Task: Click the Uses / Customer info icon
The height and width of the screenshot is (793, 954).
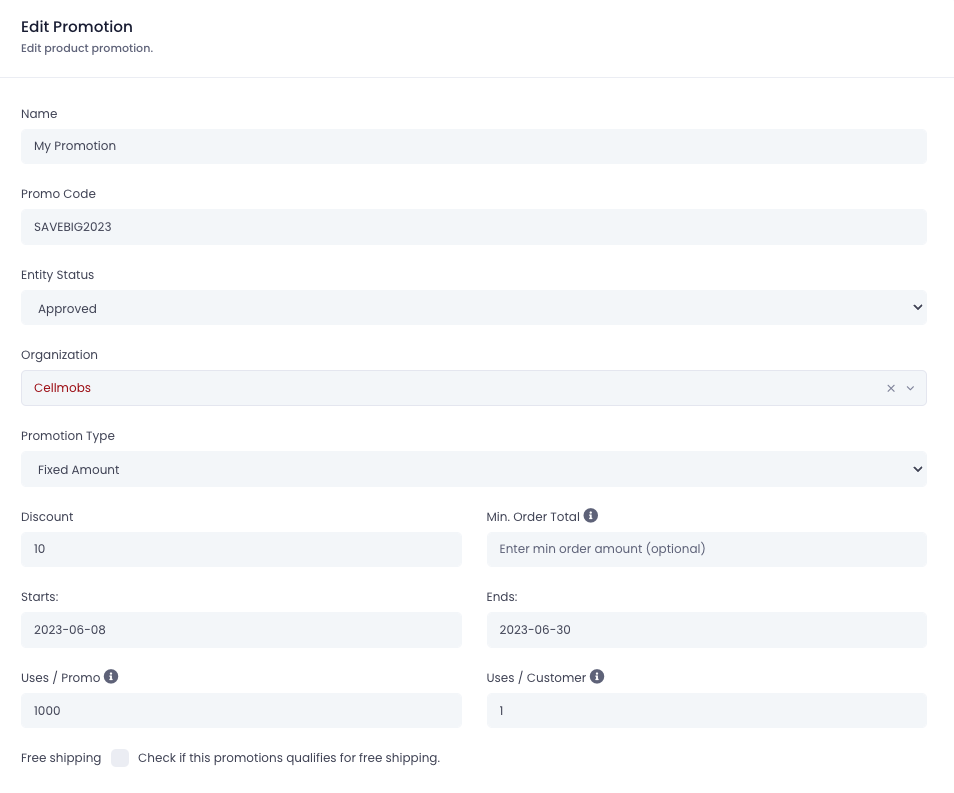Action: (x=597, y=676)
